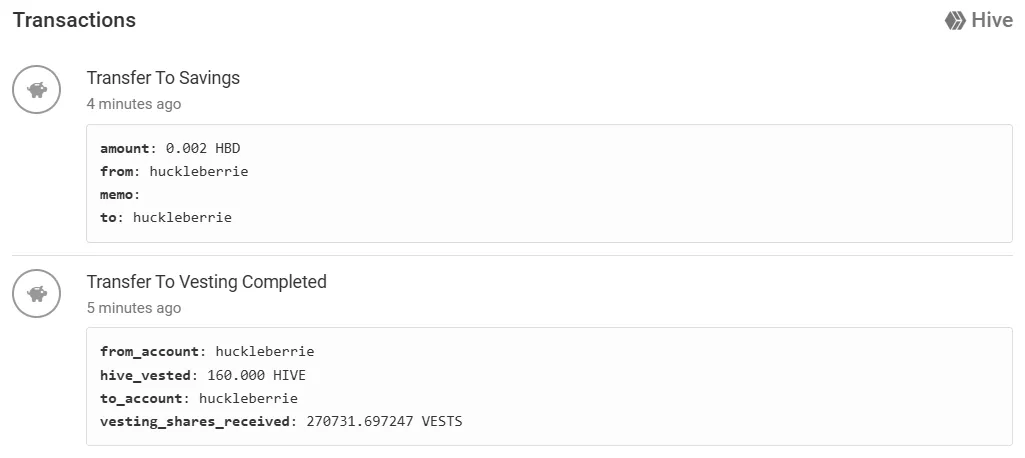
Task: Click the '5 minutes ago' timestamp
Action: (134, 308)
